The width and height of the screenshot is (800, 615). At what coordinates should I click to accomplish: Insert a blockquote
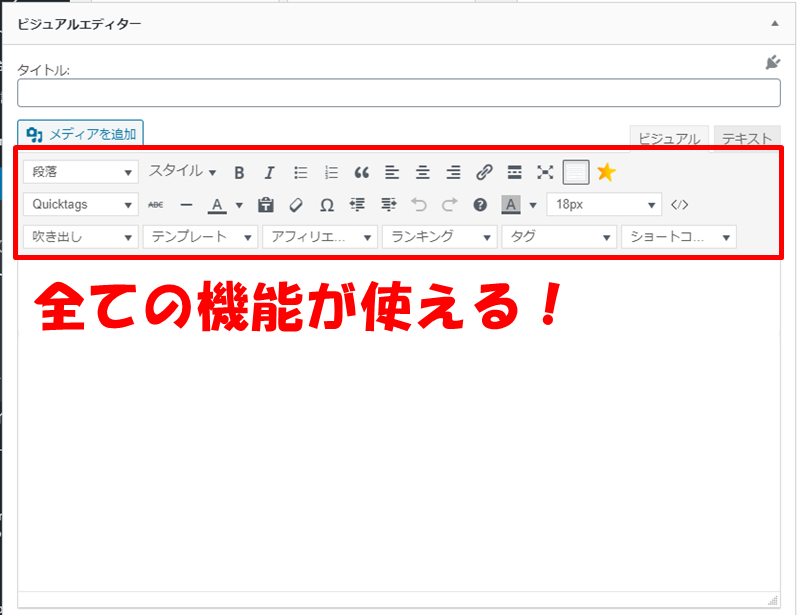[362, 172]
